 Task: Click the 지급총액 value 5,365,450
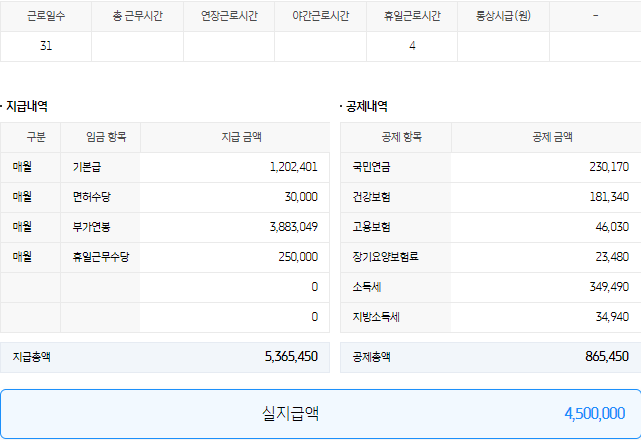pyautogui.click(x=291, y=356)
